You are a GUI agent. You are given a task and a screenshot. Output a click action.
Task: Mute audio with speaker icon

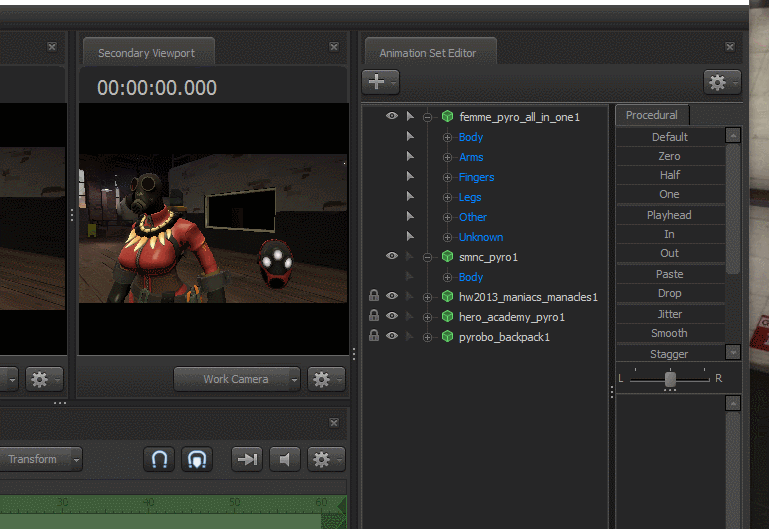(x=284, y=459)
